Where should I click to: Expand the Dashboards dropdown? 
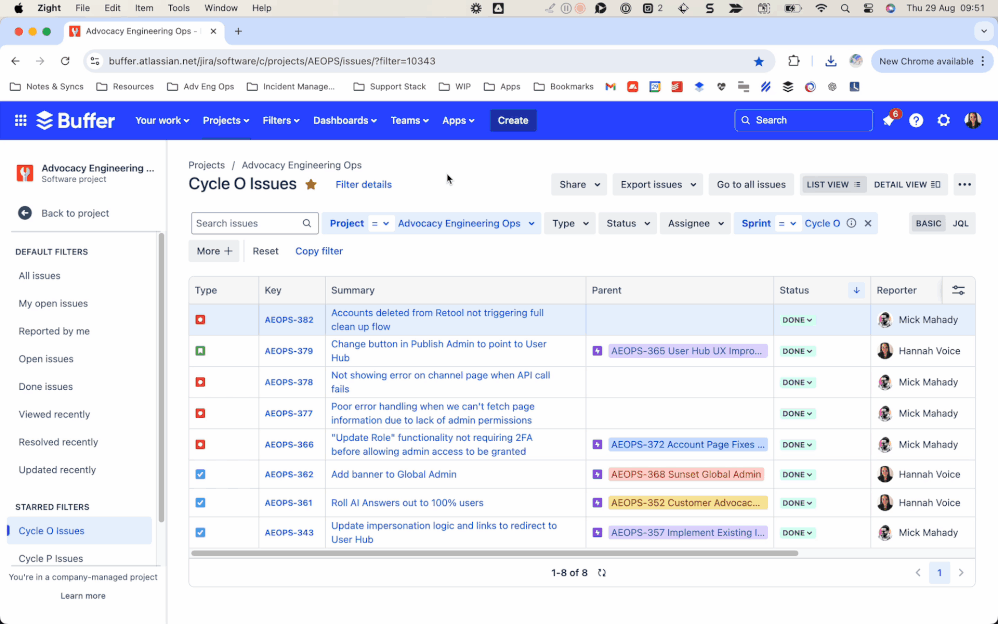point(344,120)
